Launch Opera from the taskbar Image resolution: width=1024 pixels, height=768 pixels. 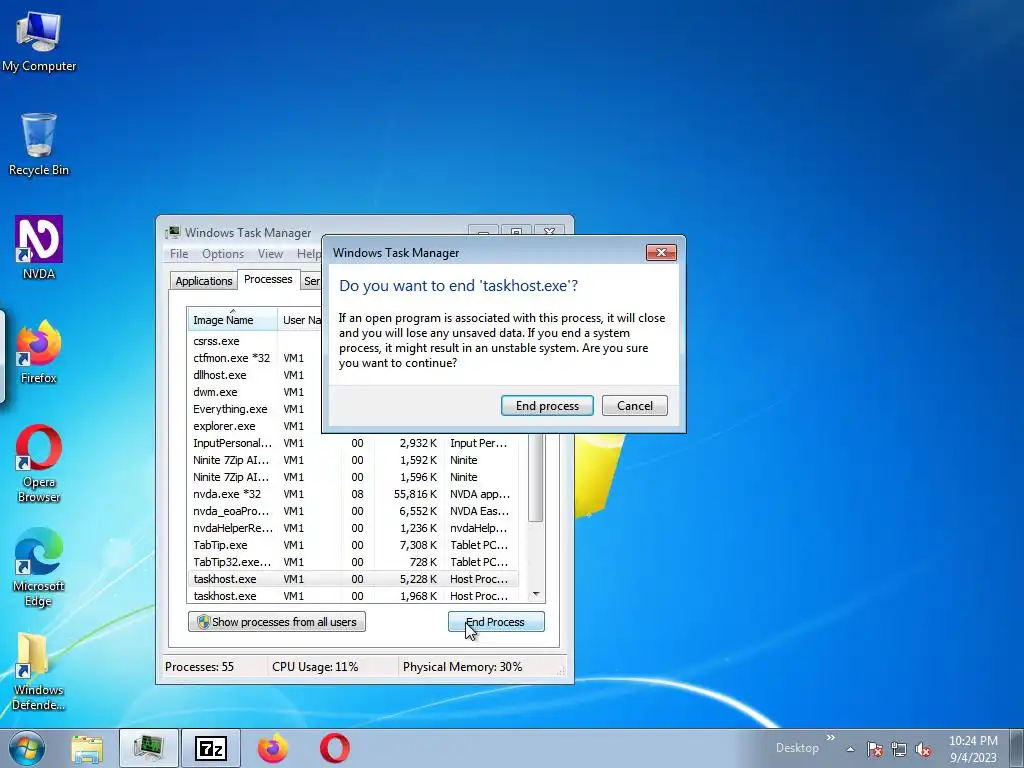click(334, 748)
